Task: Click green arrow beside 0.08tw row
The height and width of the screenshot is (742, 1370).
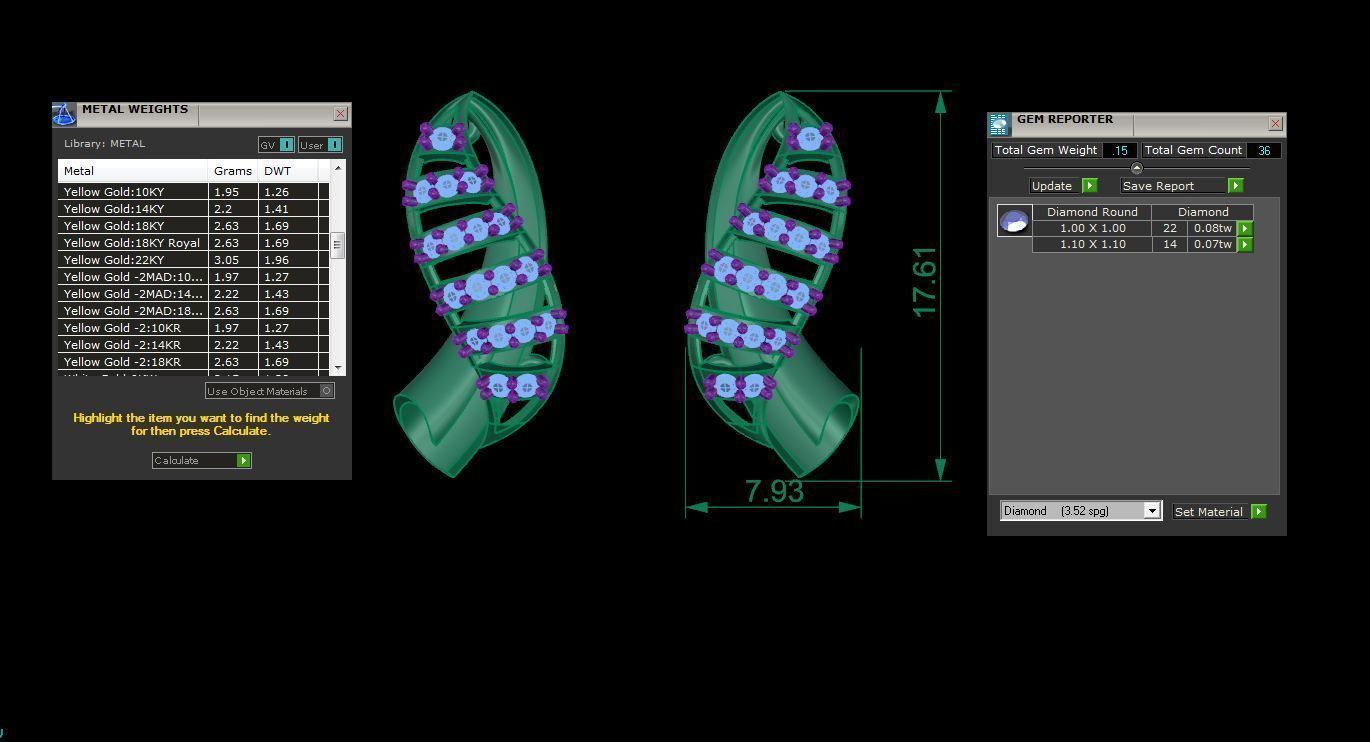Action: coord(1245,228)
